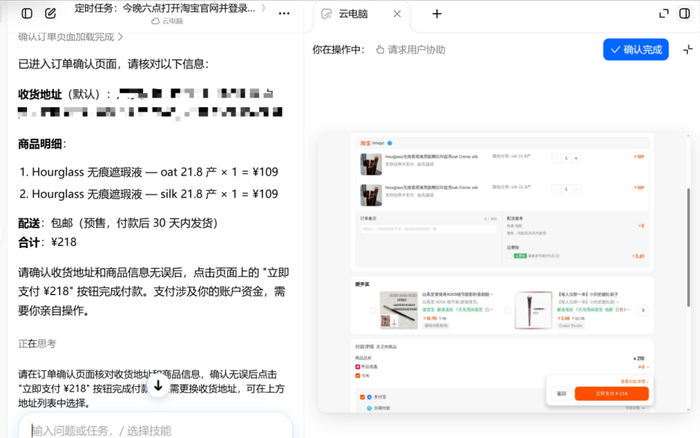Toggle the 红包 red packet checkbox
This screenshot has height=438, width=700.
(358, 375)
